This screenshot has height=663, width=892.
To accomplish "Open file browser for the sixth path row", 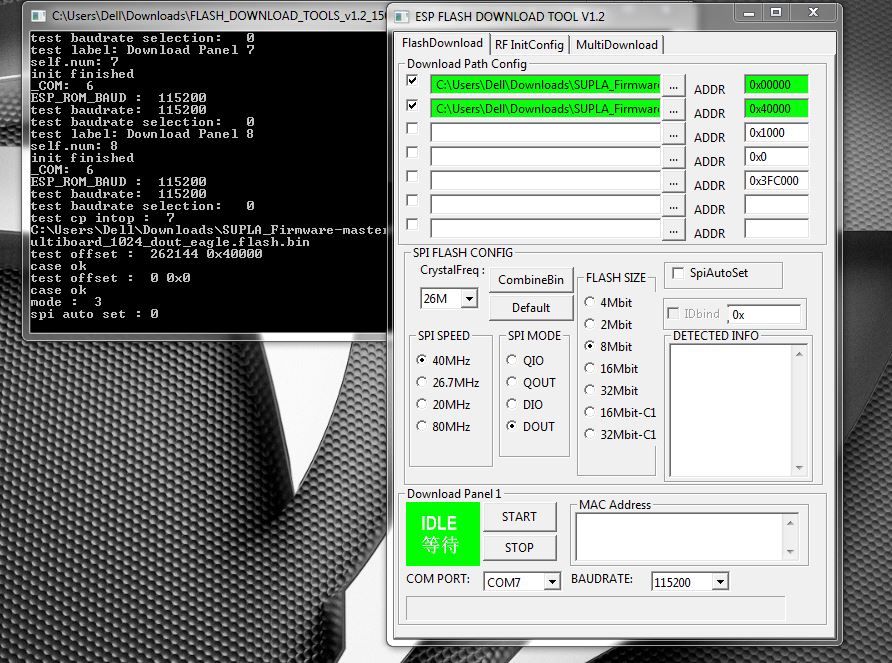I will coord(674,206).
